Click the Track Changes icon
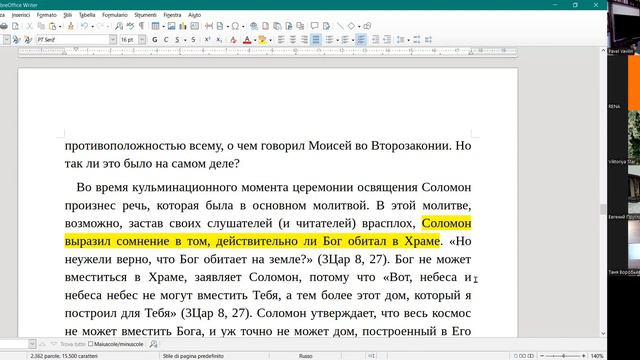This screenshot has height=360, width=640. 326,26
